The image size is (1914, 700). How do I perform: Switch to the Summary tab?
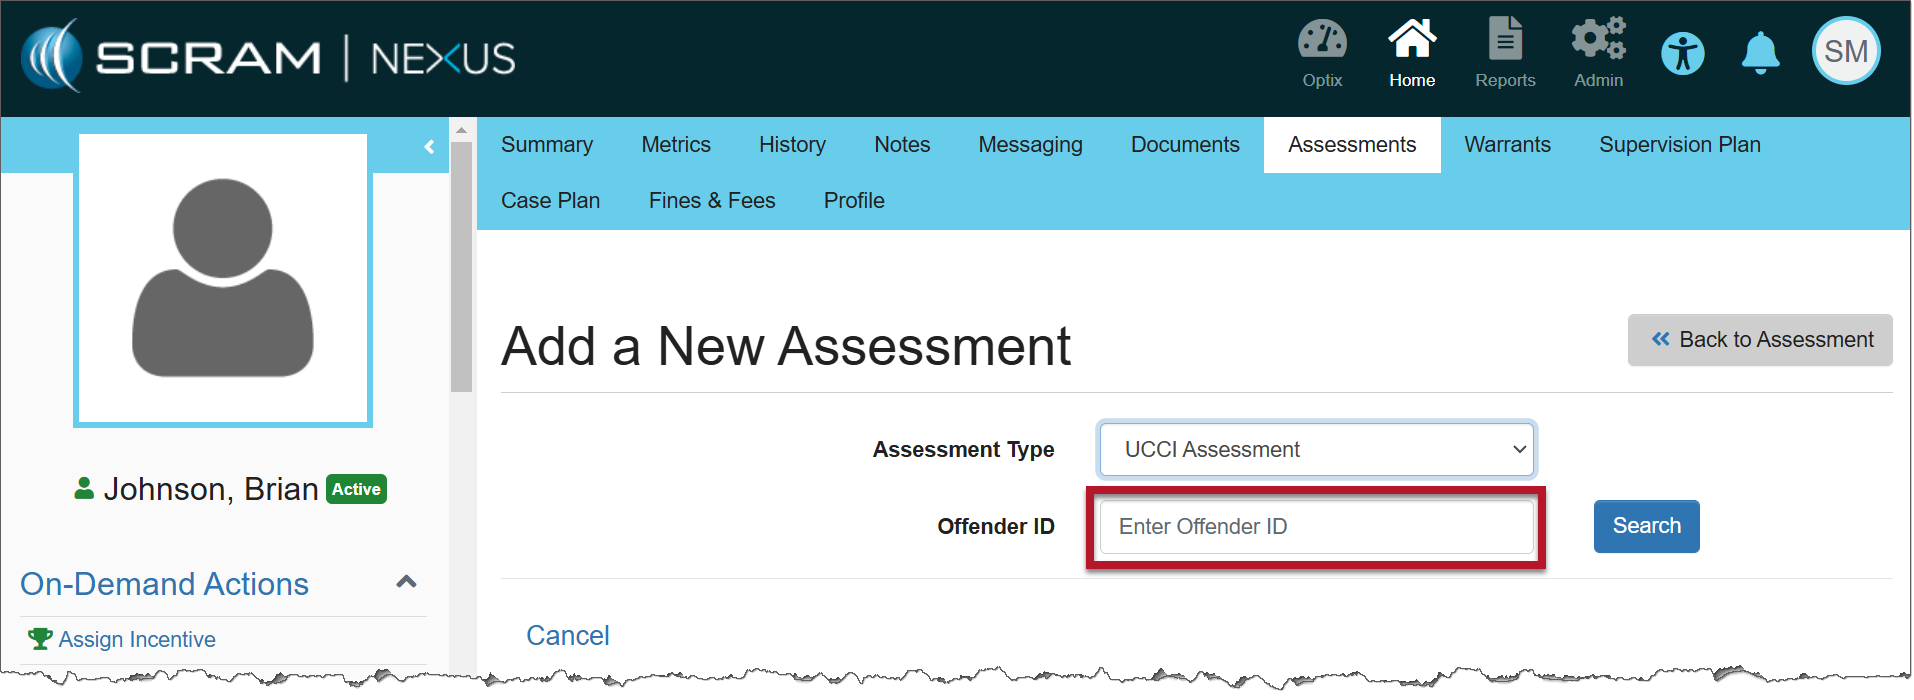pyautogui.click(x=546, y=145)
